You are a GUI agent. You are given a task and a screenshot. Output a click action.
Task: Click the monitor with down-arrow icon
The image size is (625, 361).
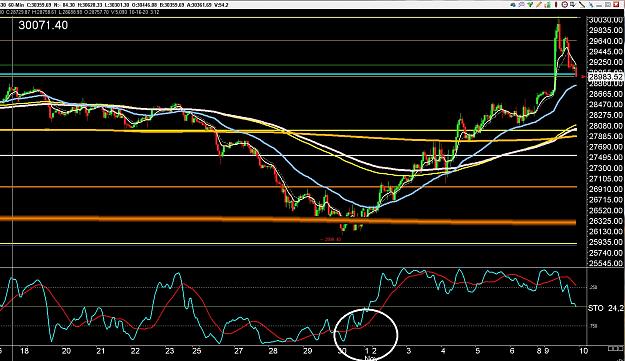point(573,5)
